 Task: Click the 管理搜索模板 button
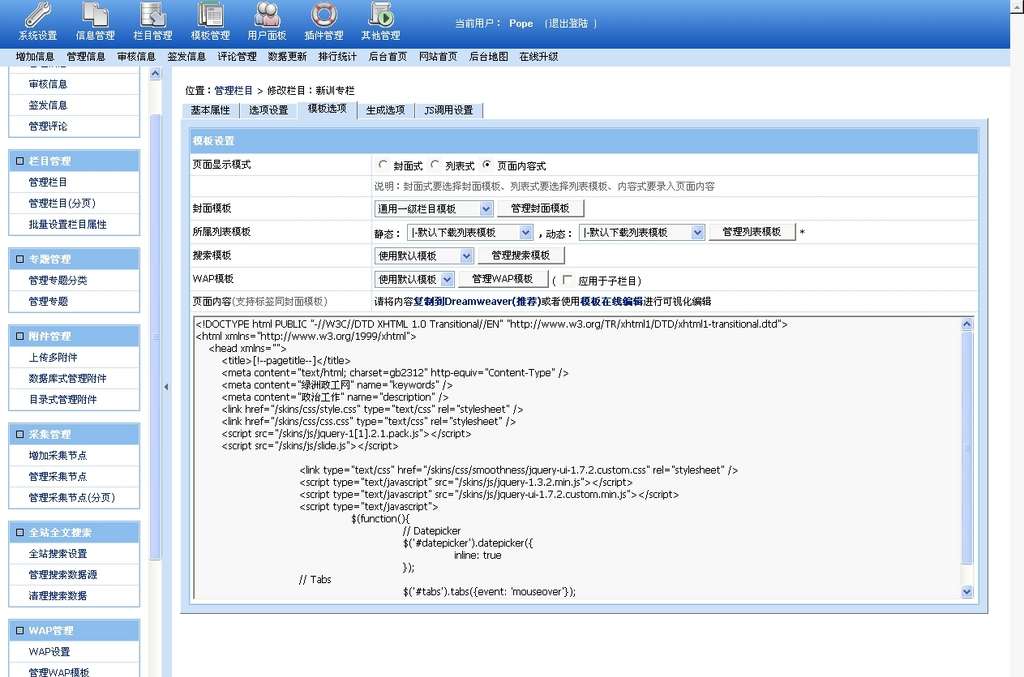pos(520,255)
